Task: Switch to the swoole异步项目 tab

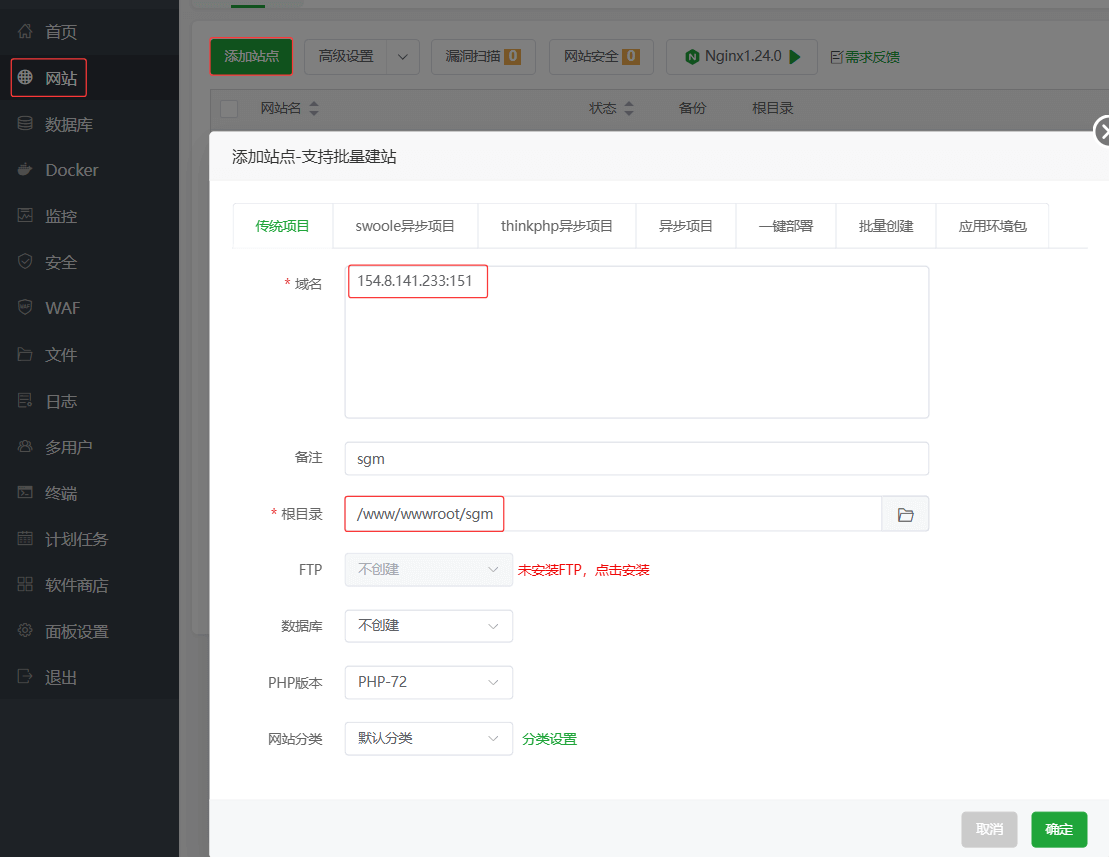Action: coord(405,226)
